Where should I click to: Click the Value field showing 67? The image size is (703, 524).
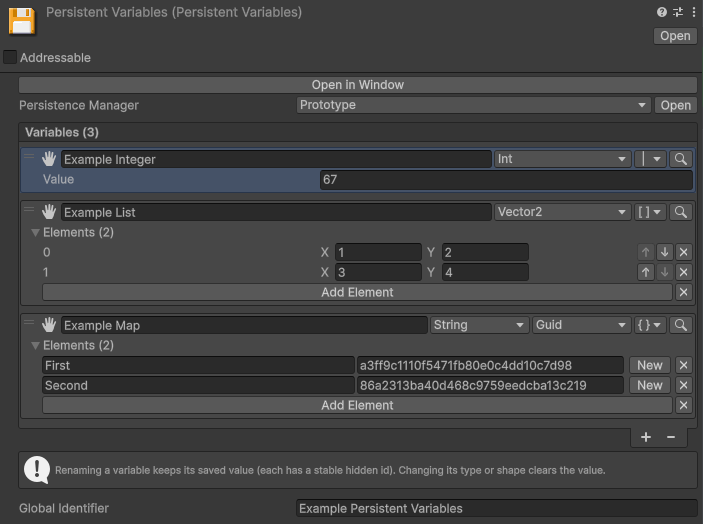(x=507, y=179)
